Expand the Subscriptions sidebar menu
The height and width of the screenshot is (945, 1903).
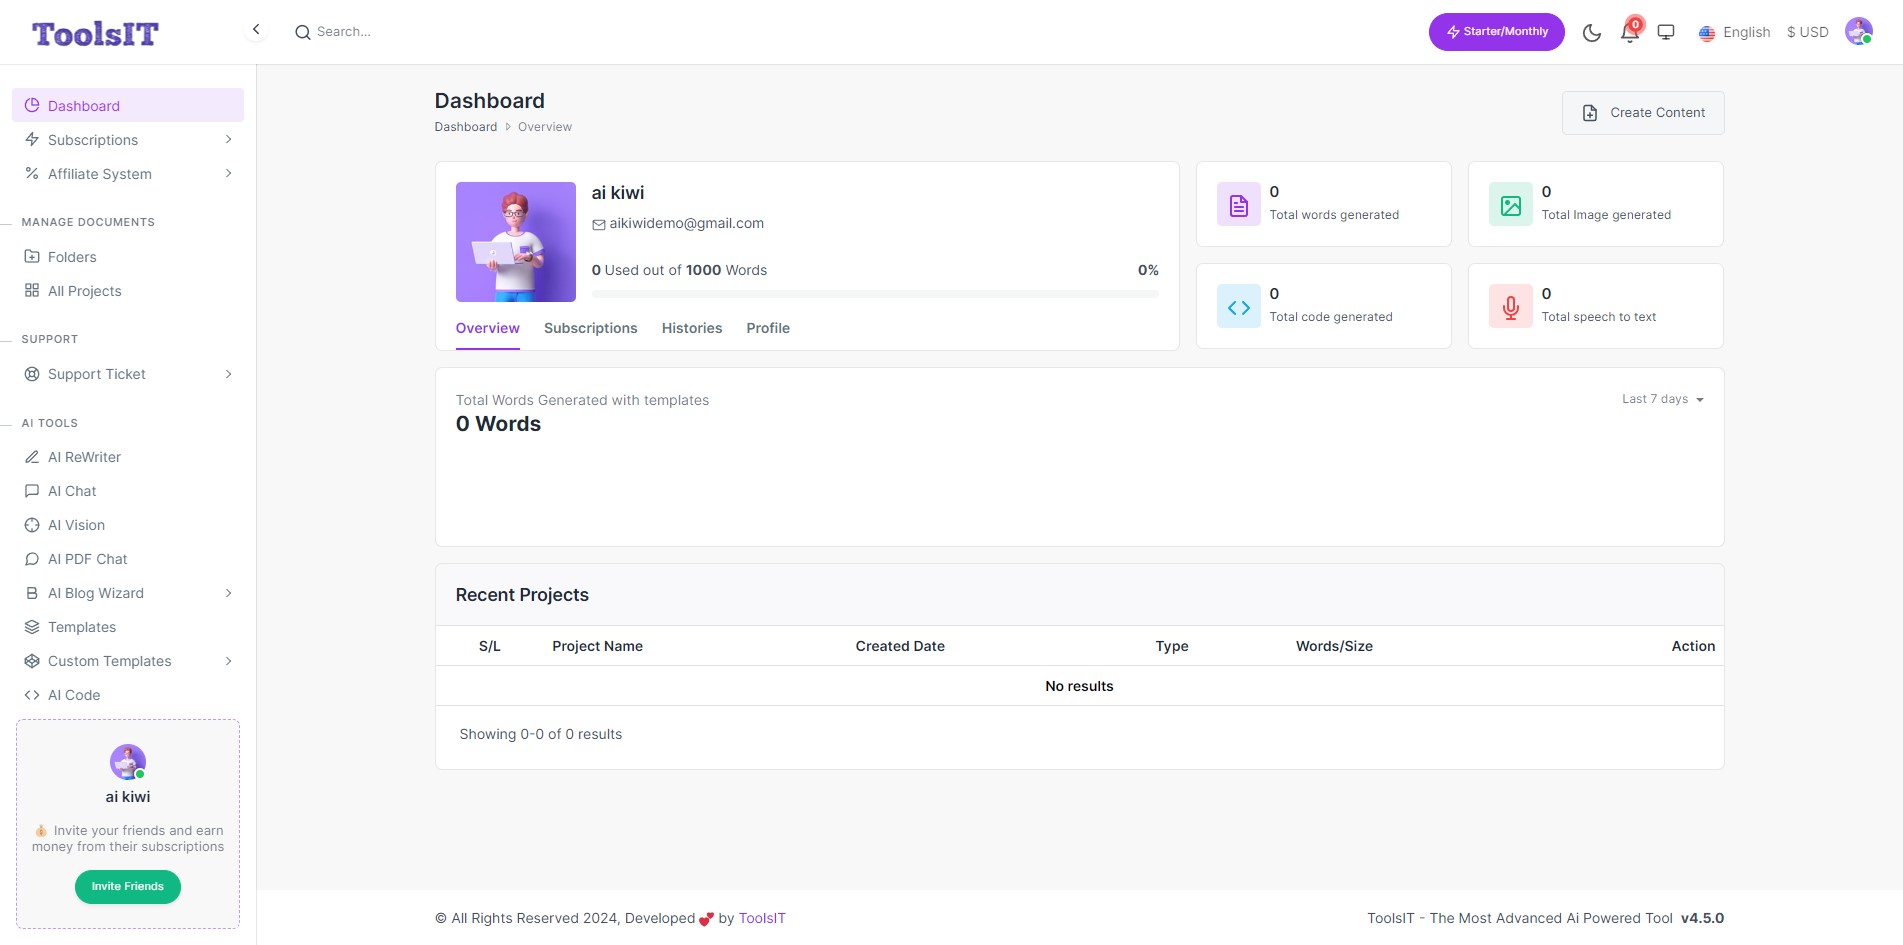click(128, 140)
